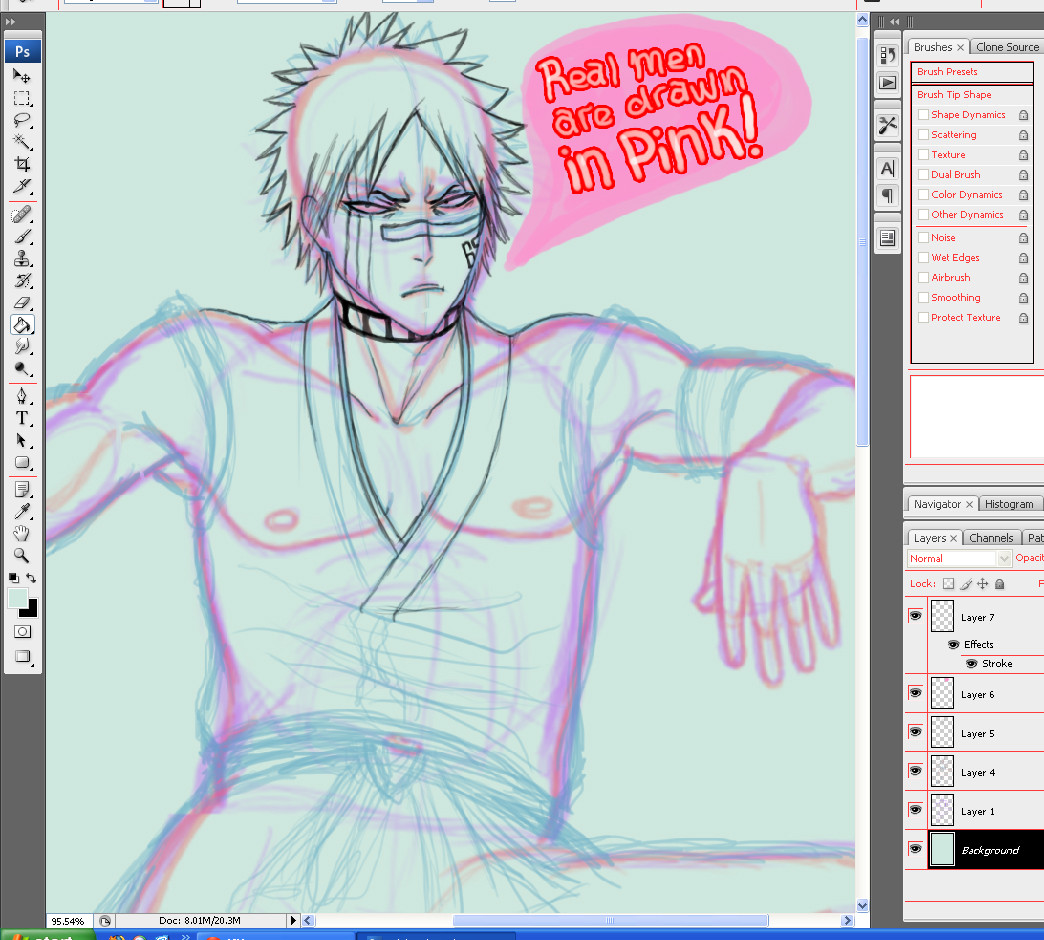Switch to the Channels tab
Screen dimensions: 1044x940
(x=991, y=538)
